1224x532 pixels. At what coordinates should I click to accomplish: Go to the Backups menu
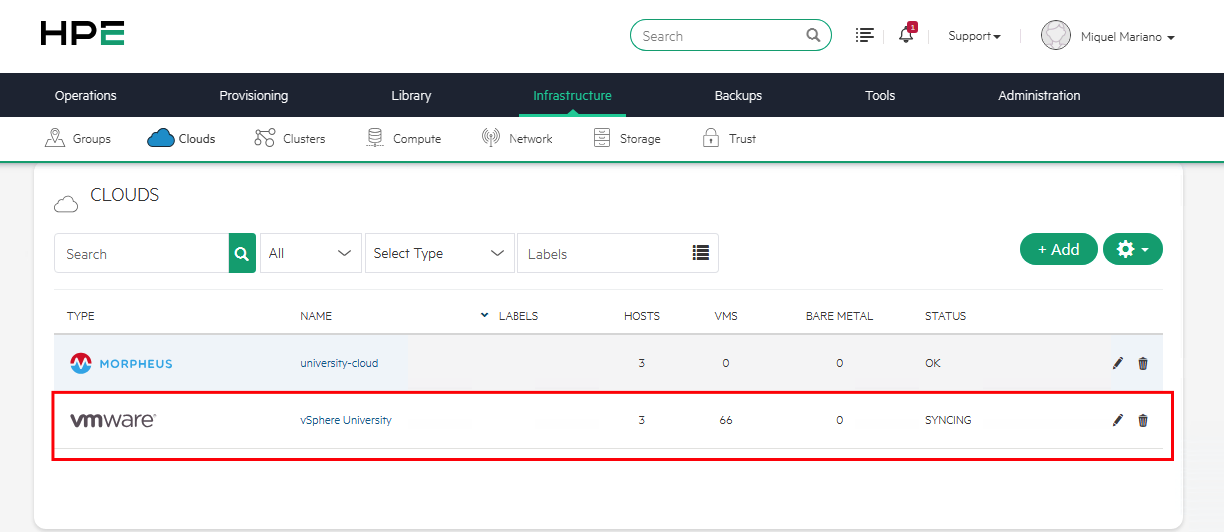[x=738, y=96]
